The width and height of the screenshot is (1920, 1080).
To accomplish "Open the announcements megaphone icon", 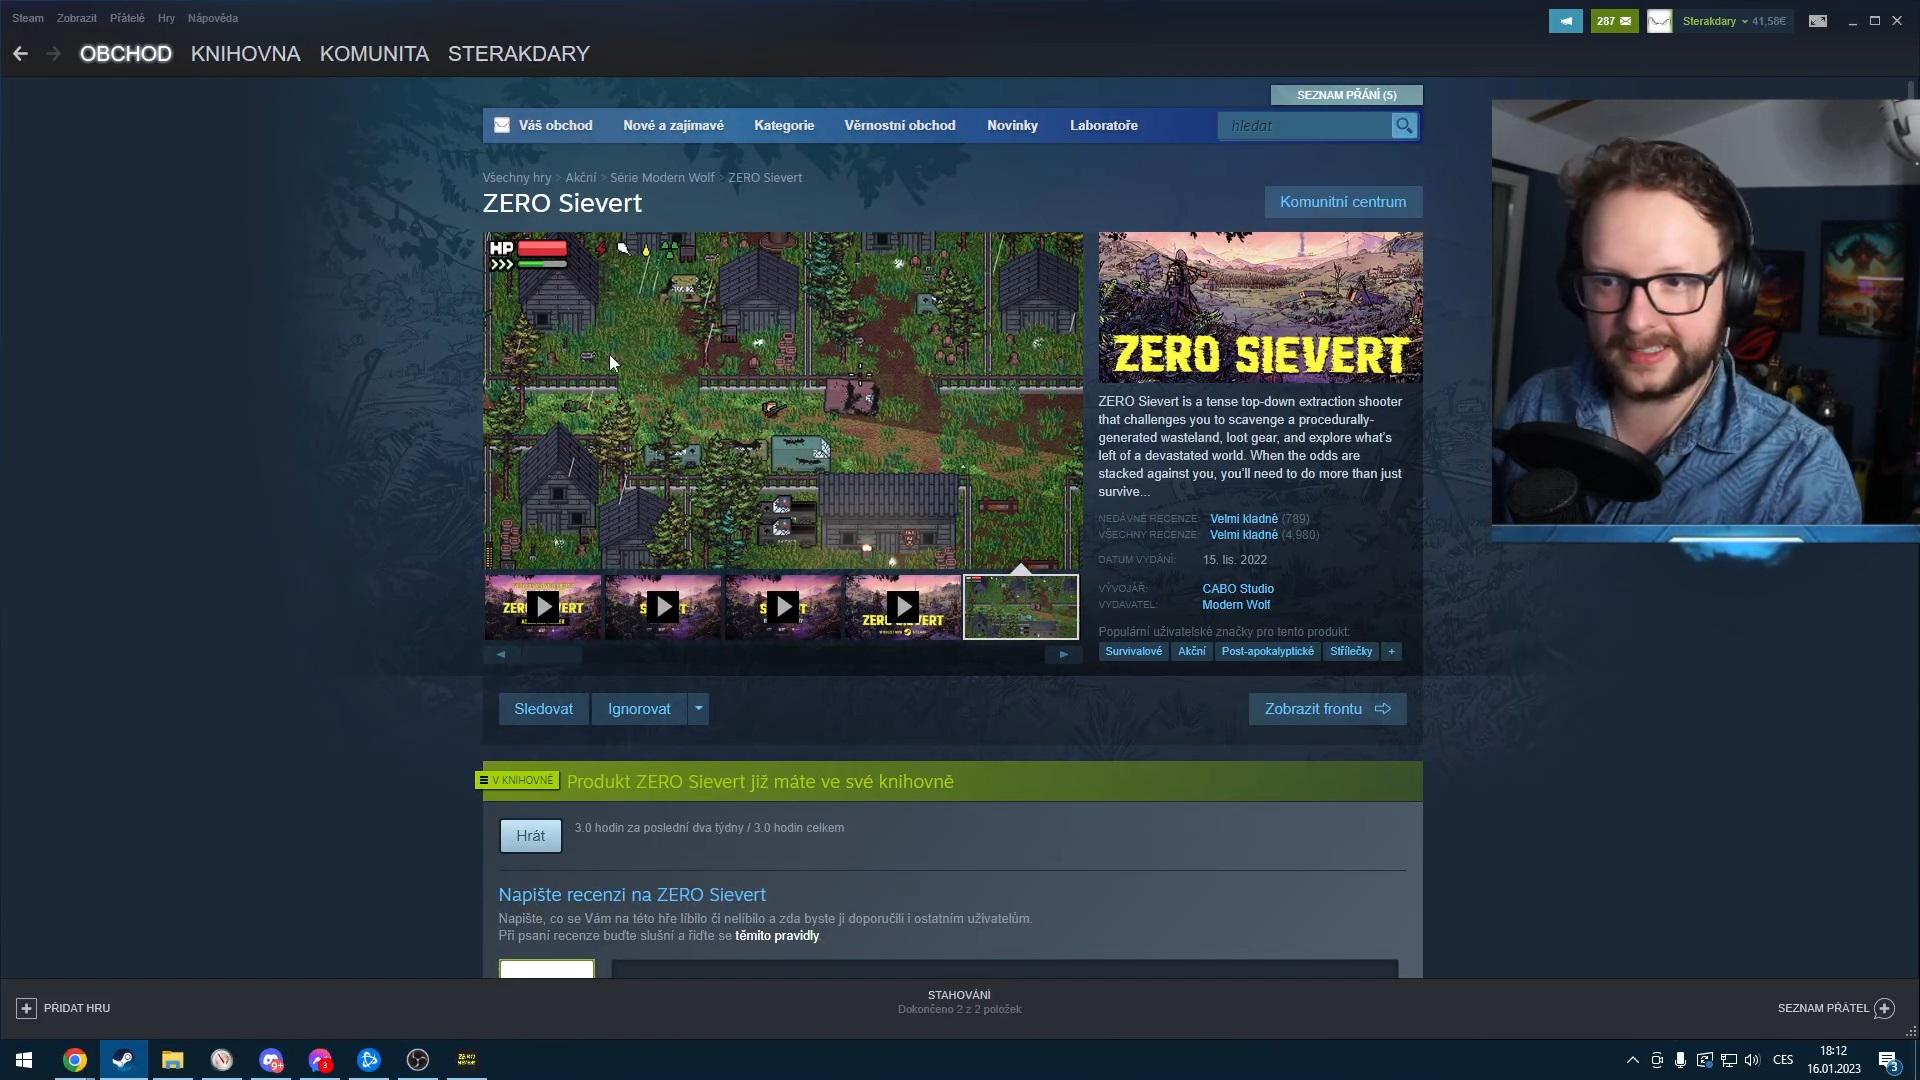I will coord(1565,21).
